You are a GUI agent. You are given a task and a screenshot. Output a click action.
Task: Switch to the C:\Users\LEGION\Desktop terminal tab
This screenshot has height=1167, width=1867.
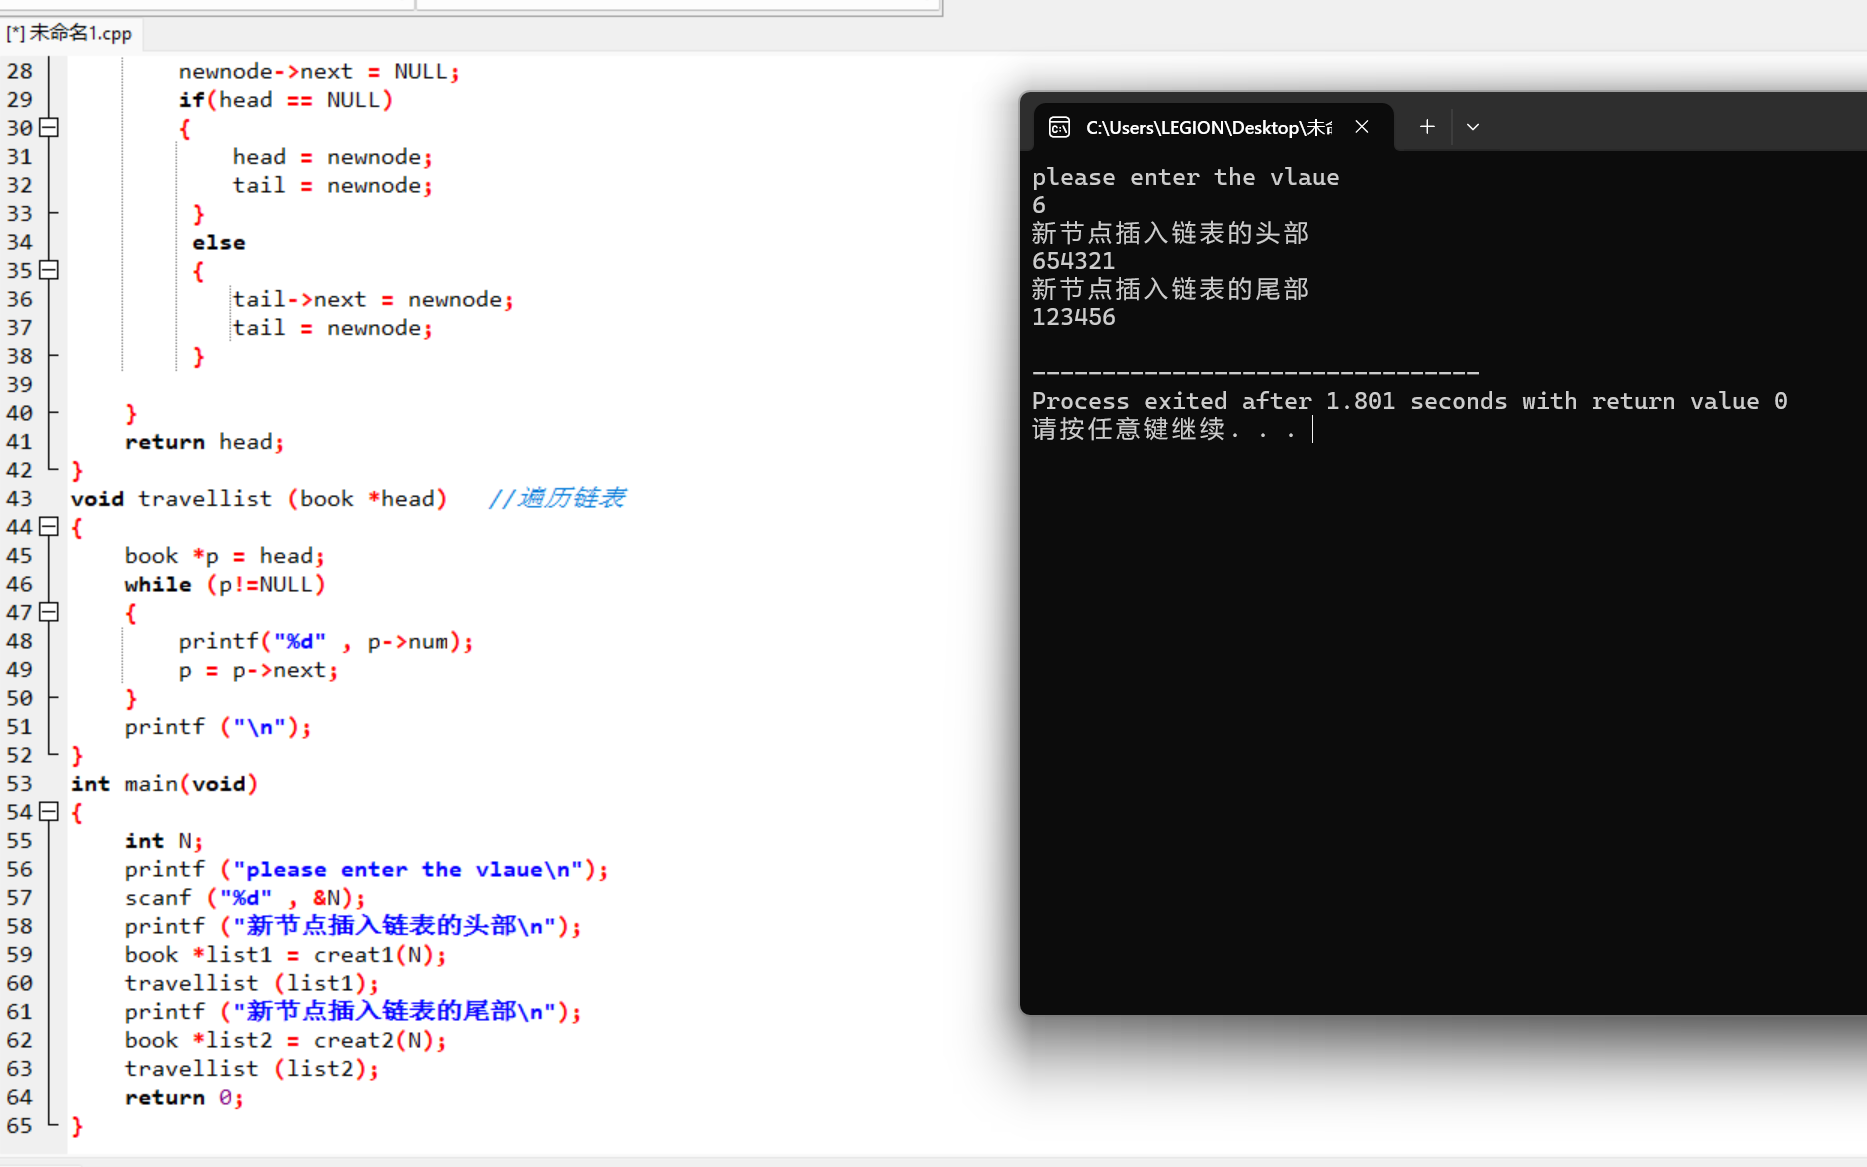[1208, 127]
